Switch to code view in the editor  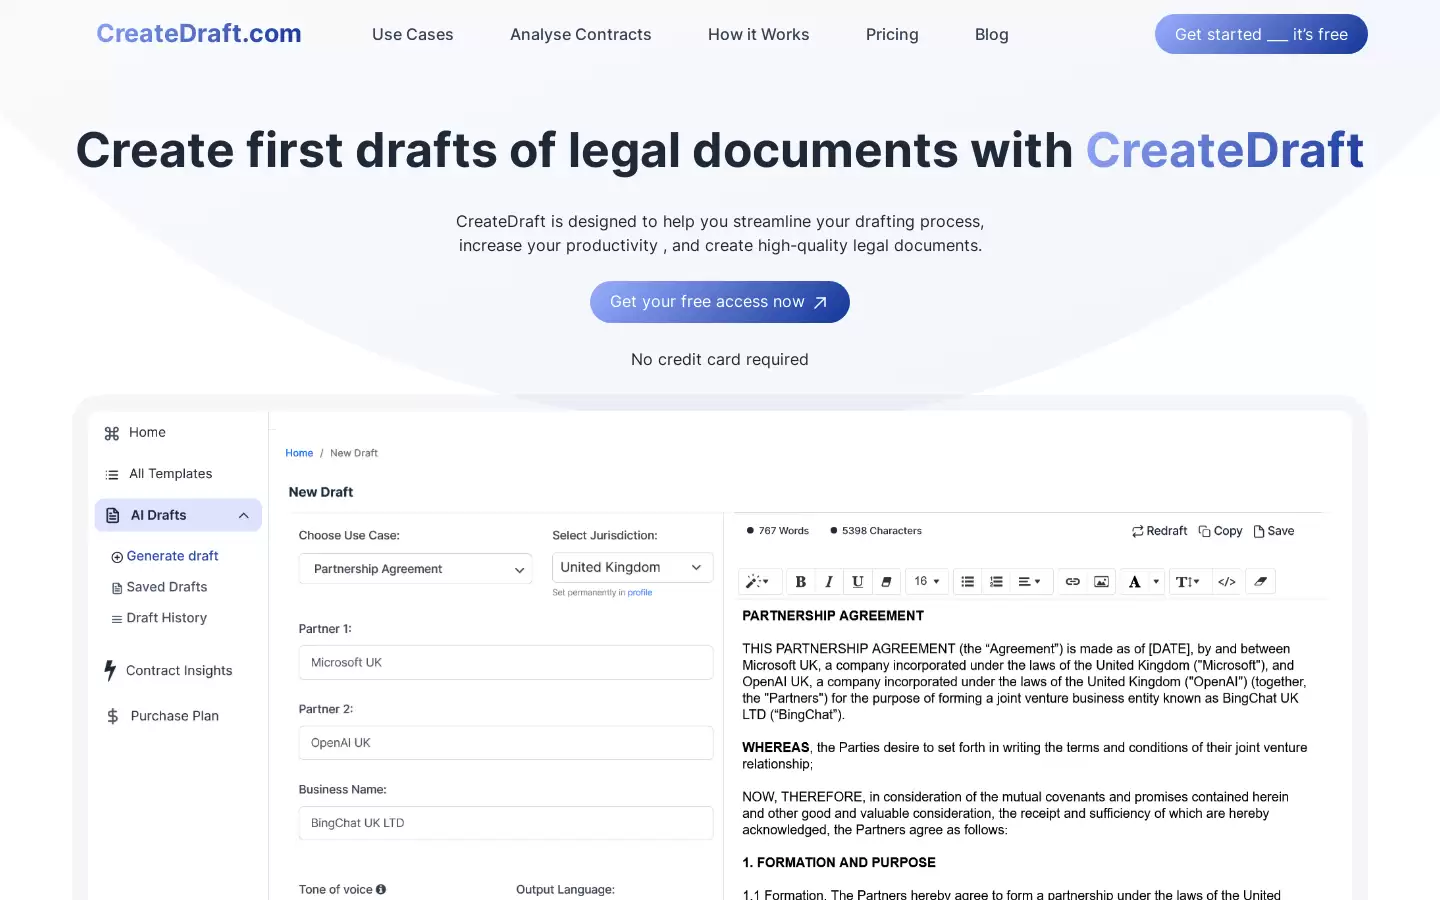[1227, 581]
